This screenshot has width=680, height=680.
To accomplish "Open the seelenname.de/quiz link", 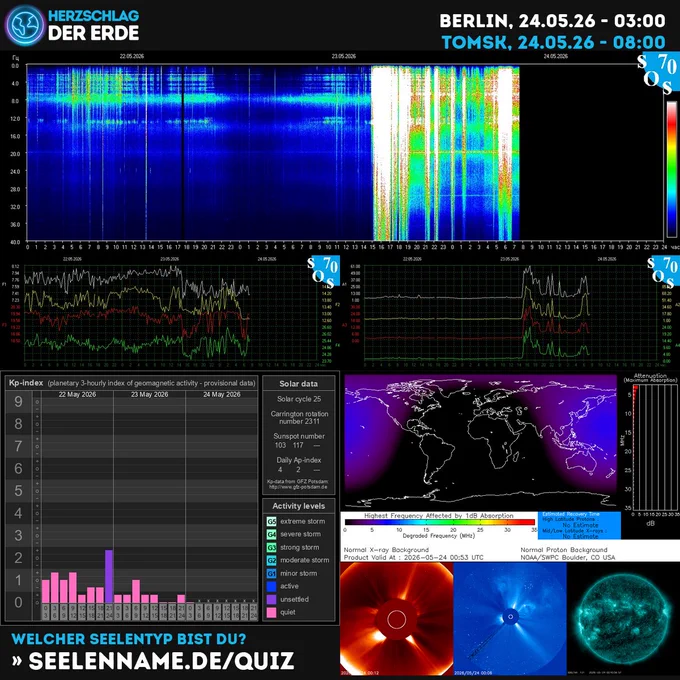I will pos(161,660).
